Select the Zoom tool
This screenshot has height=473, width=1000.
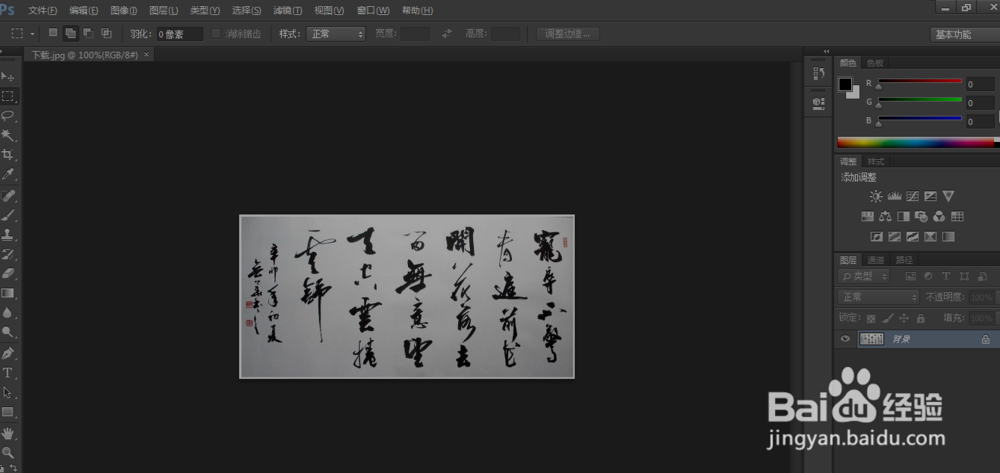point(8,453)
